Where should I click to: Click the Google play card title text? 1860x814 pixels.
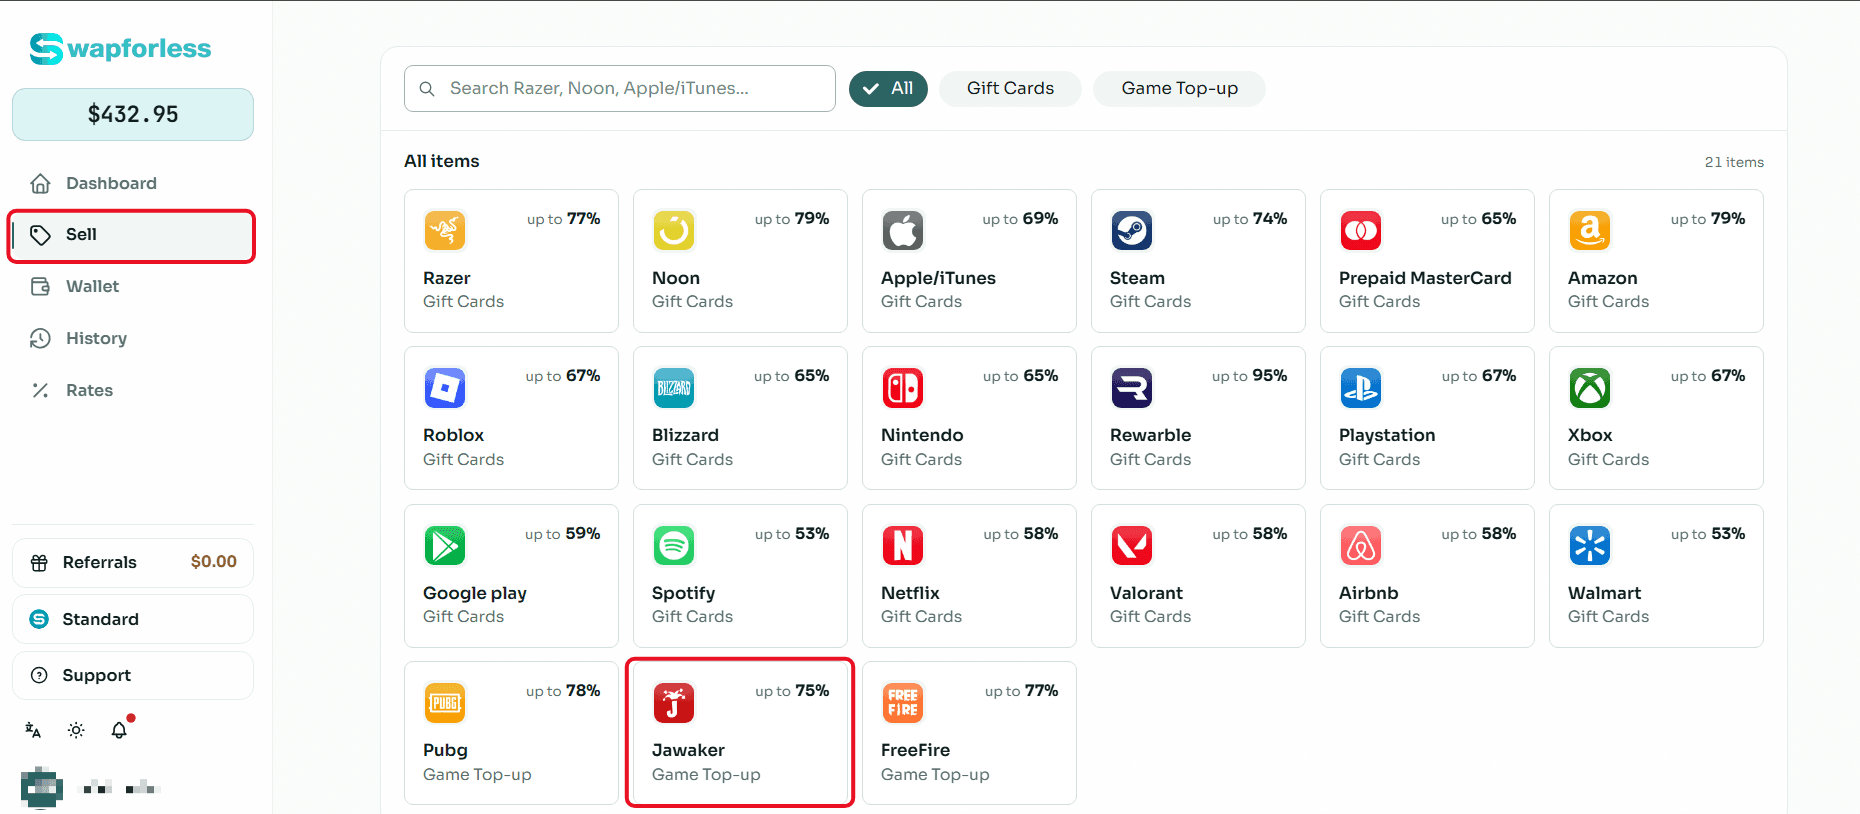(474, 593)
